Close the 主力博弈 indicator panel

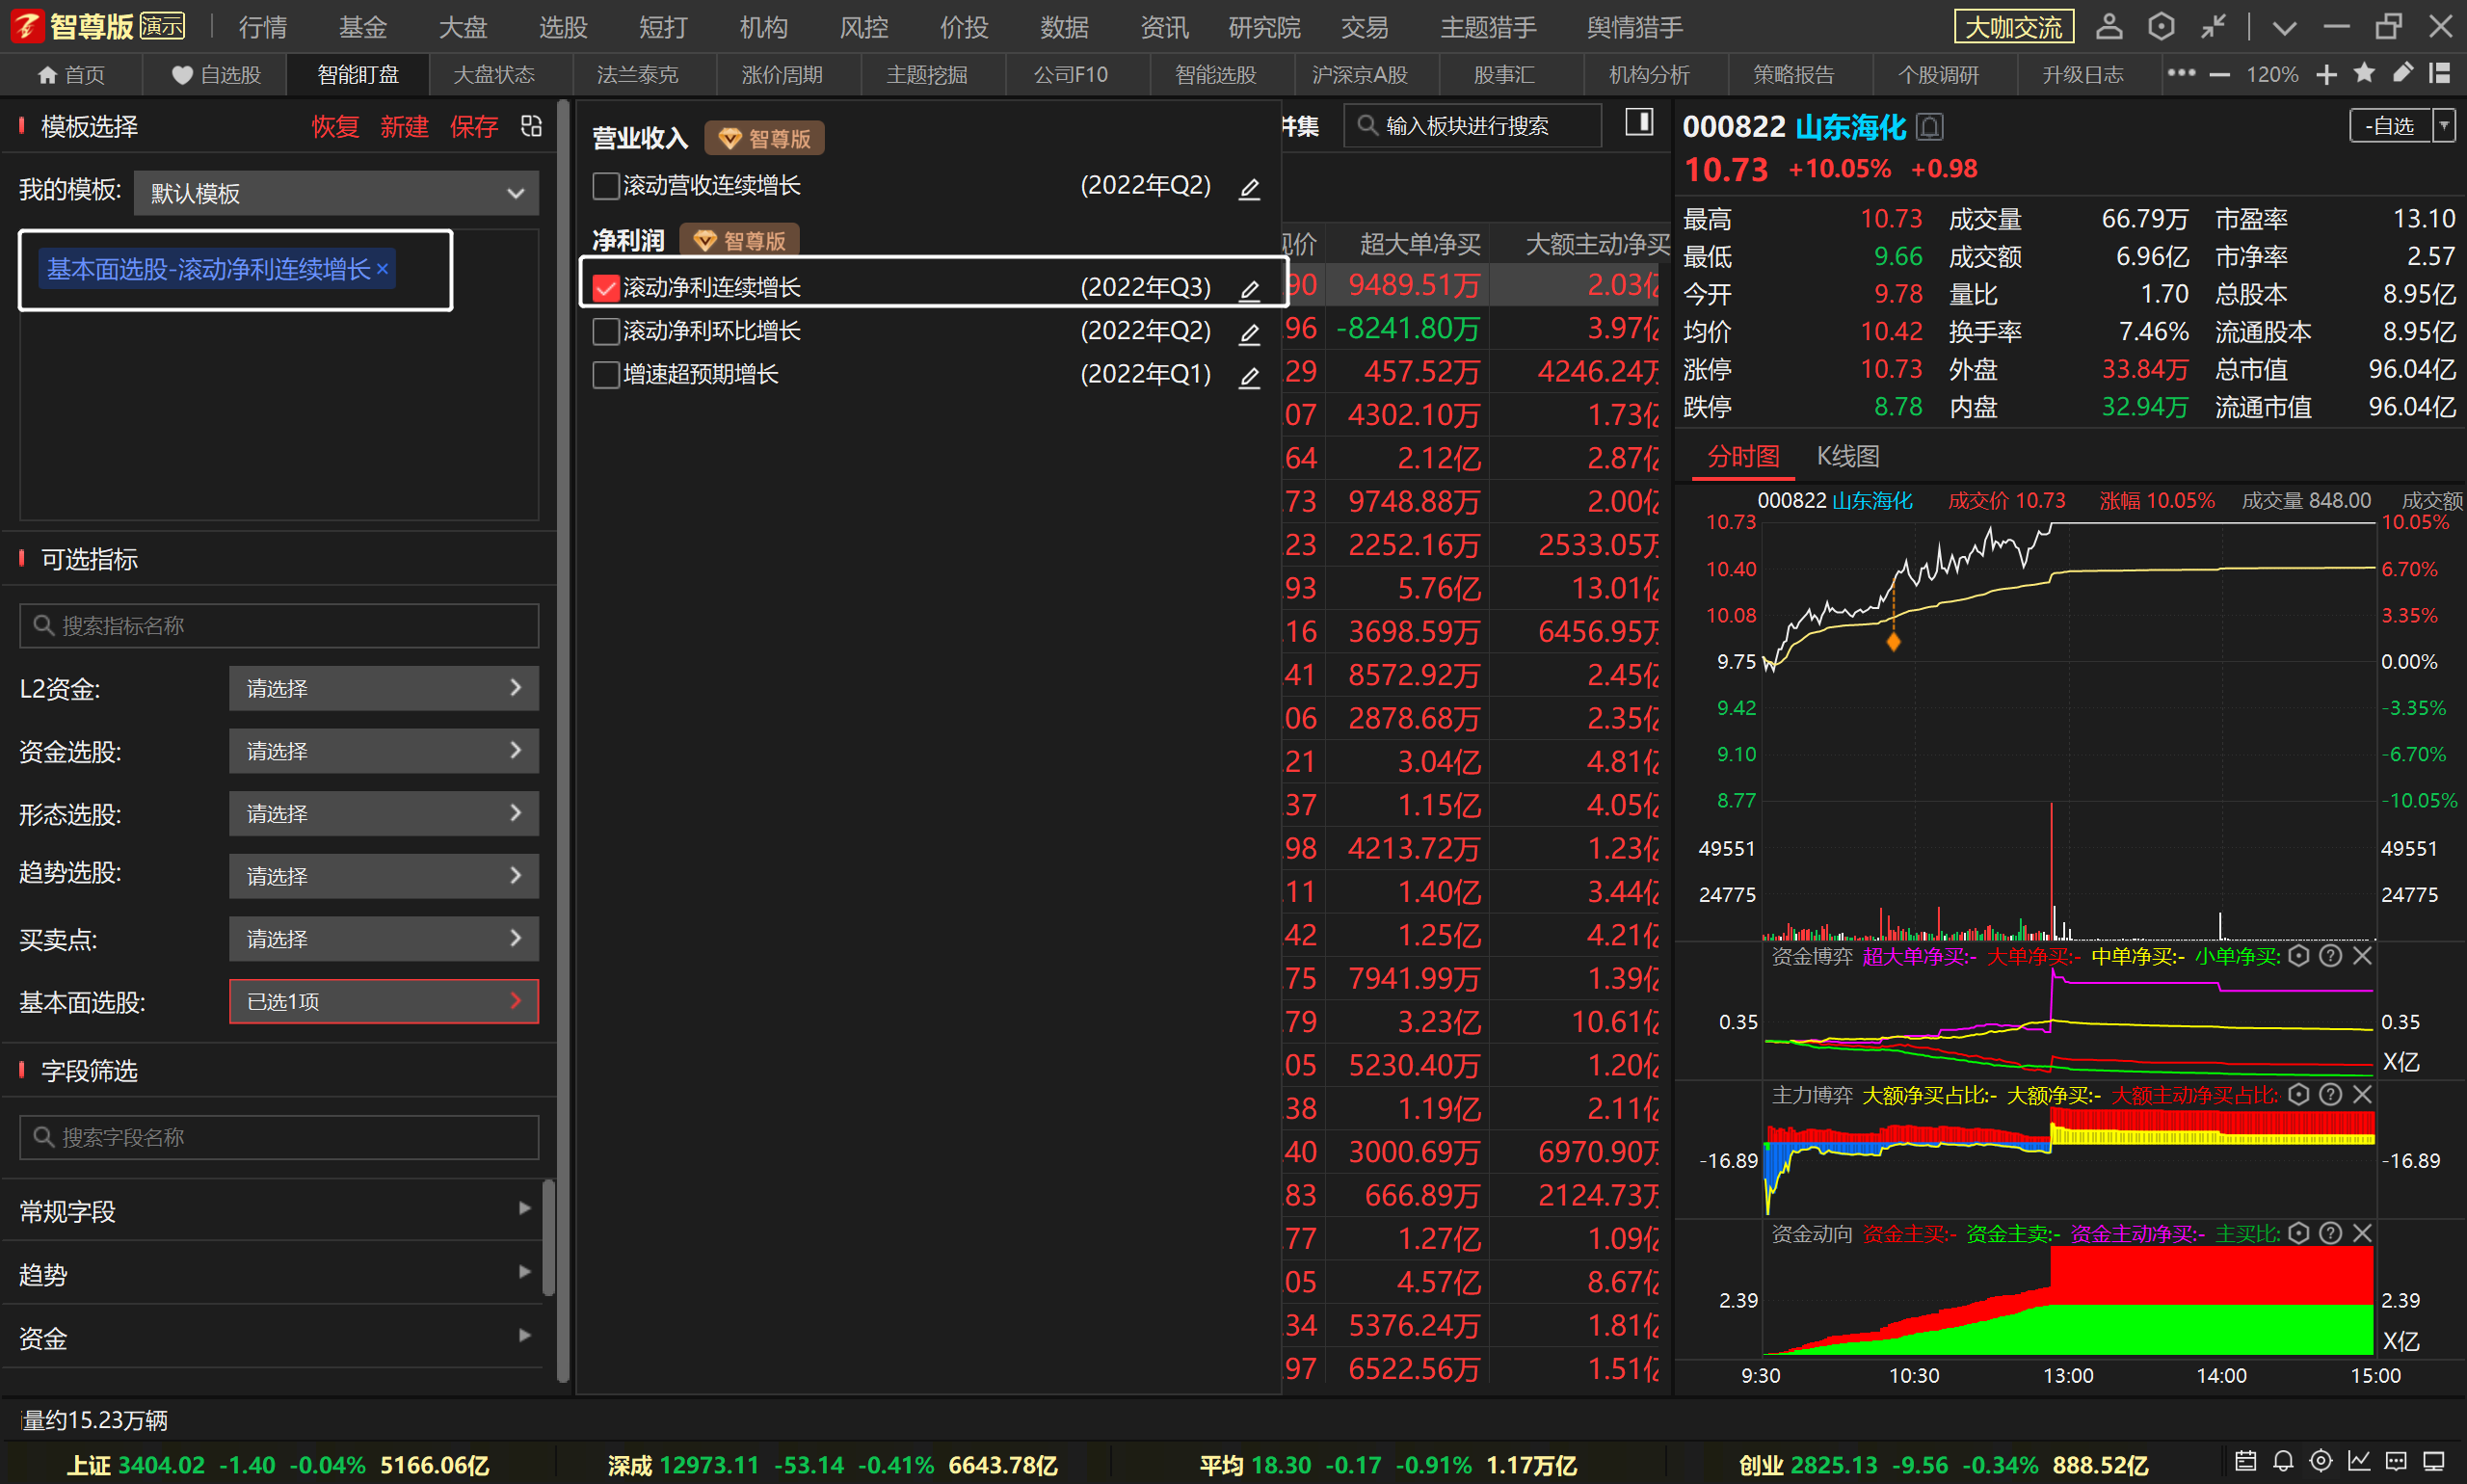click(x=2362, y=1095)
